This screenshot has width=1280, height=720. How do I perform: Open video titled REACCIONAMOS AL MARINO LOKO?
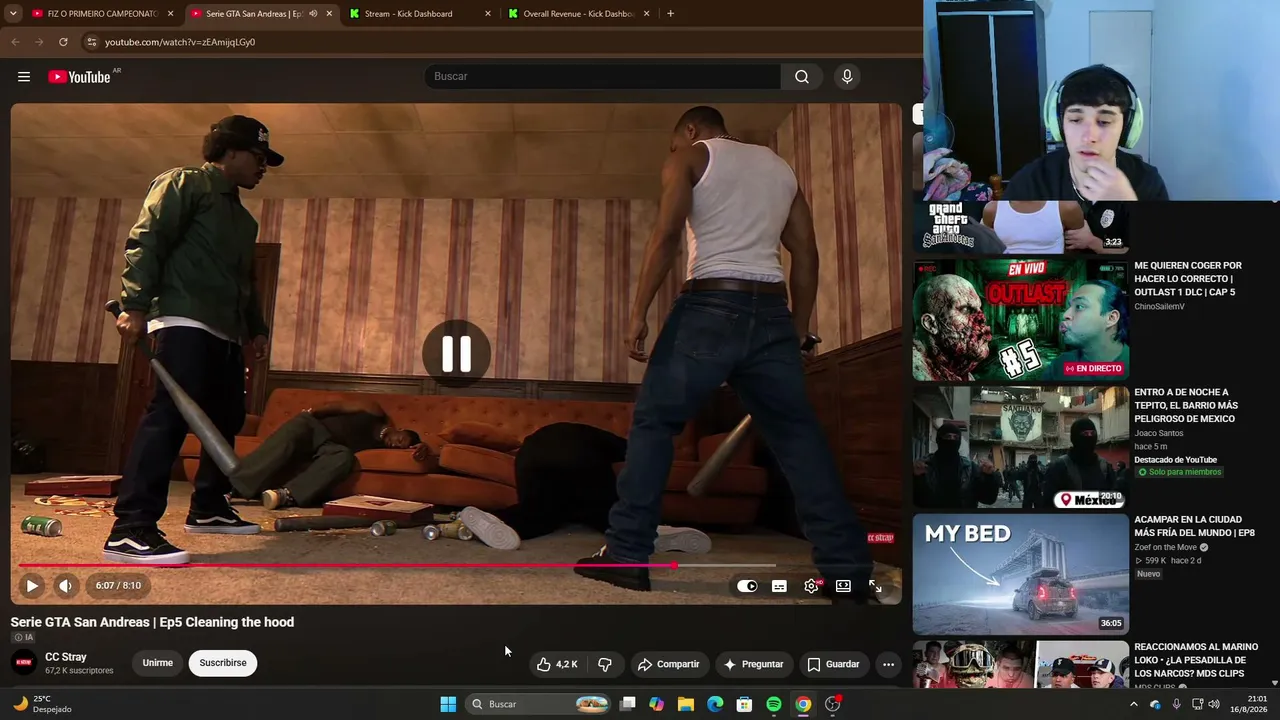click(x=1196, y=660)
